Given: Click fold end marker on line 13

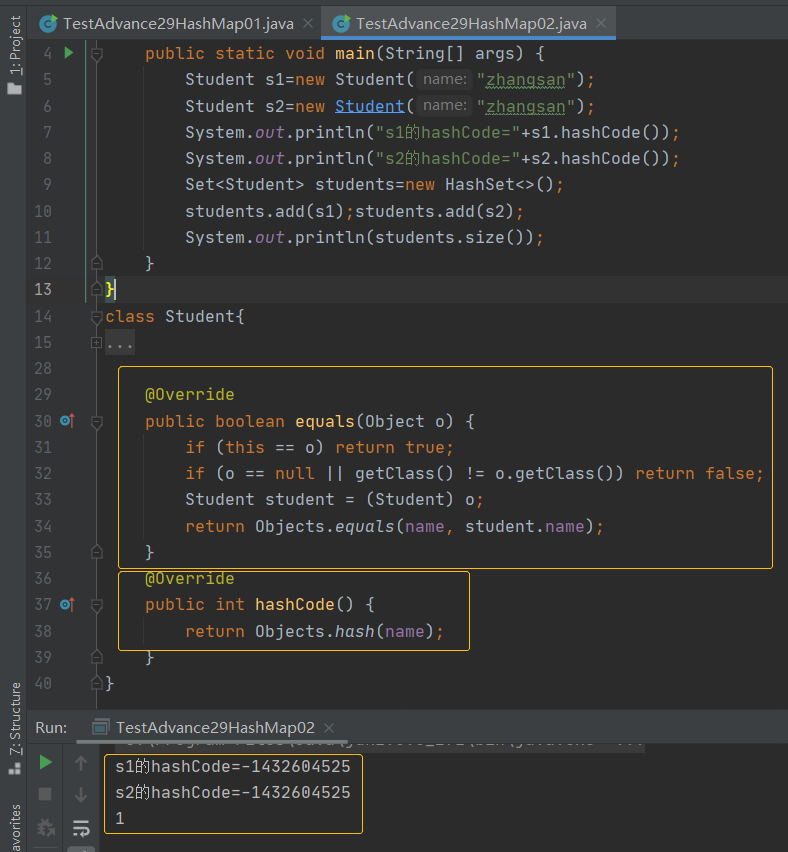Looking at the screenshot, I should [97, 290].
